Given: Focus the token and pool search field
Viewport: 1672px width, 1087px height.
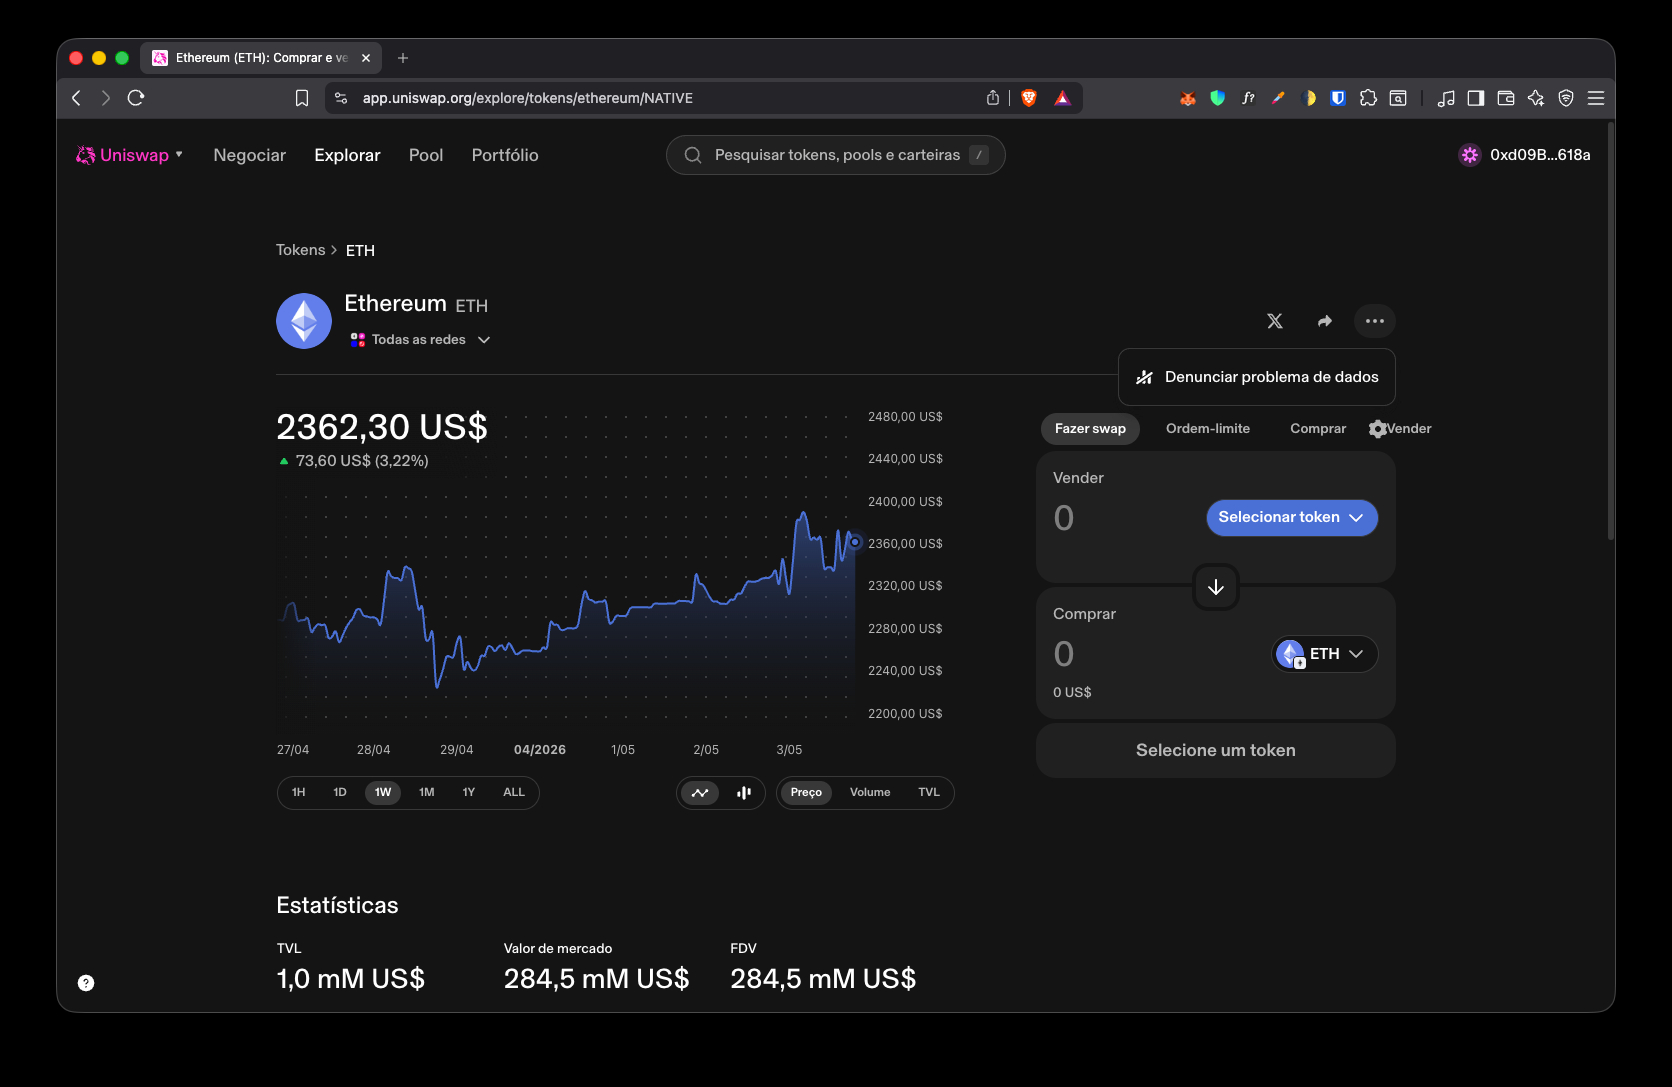Looking at the screenshot, I should (x=836, y=155).
